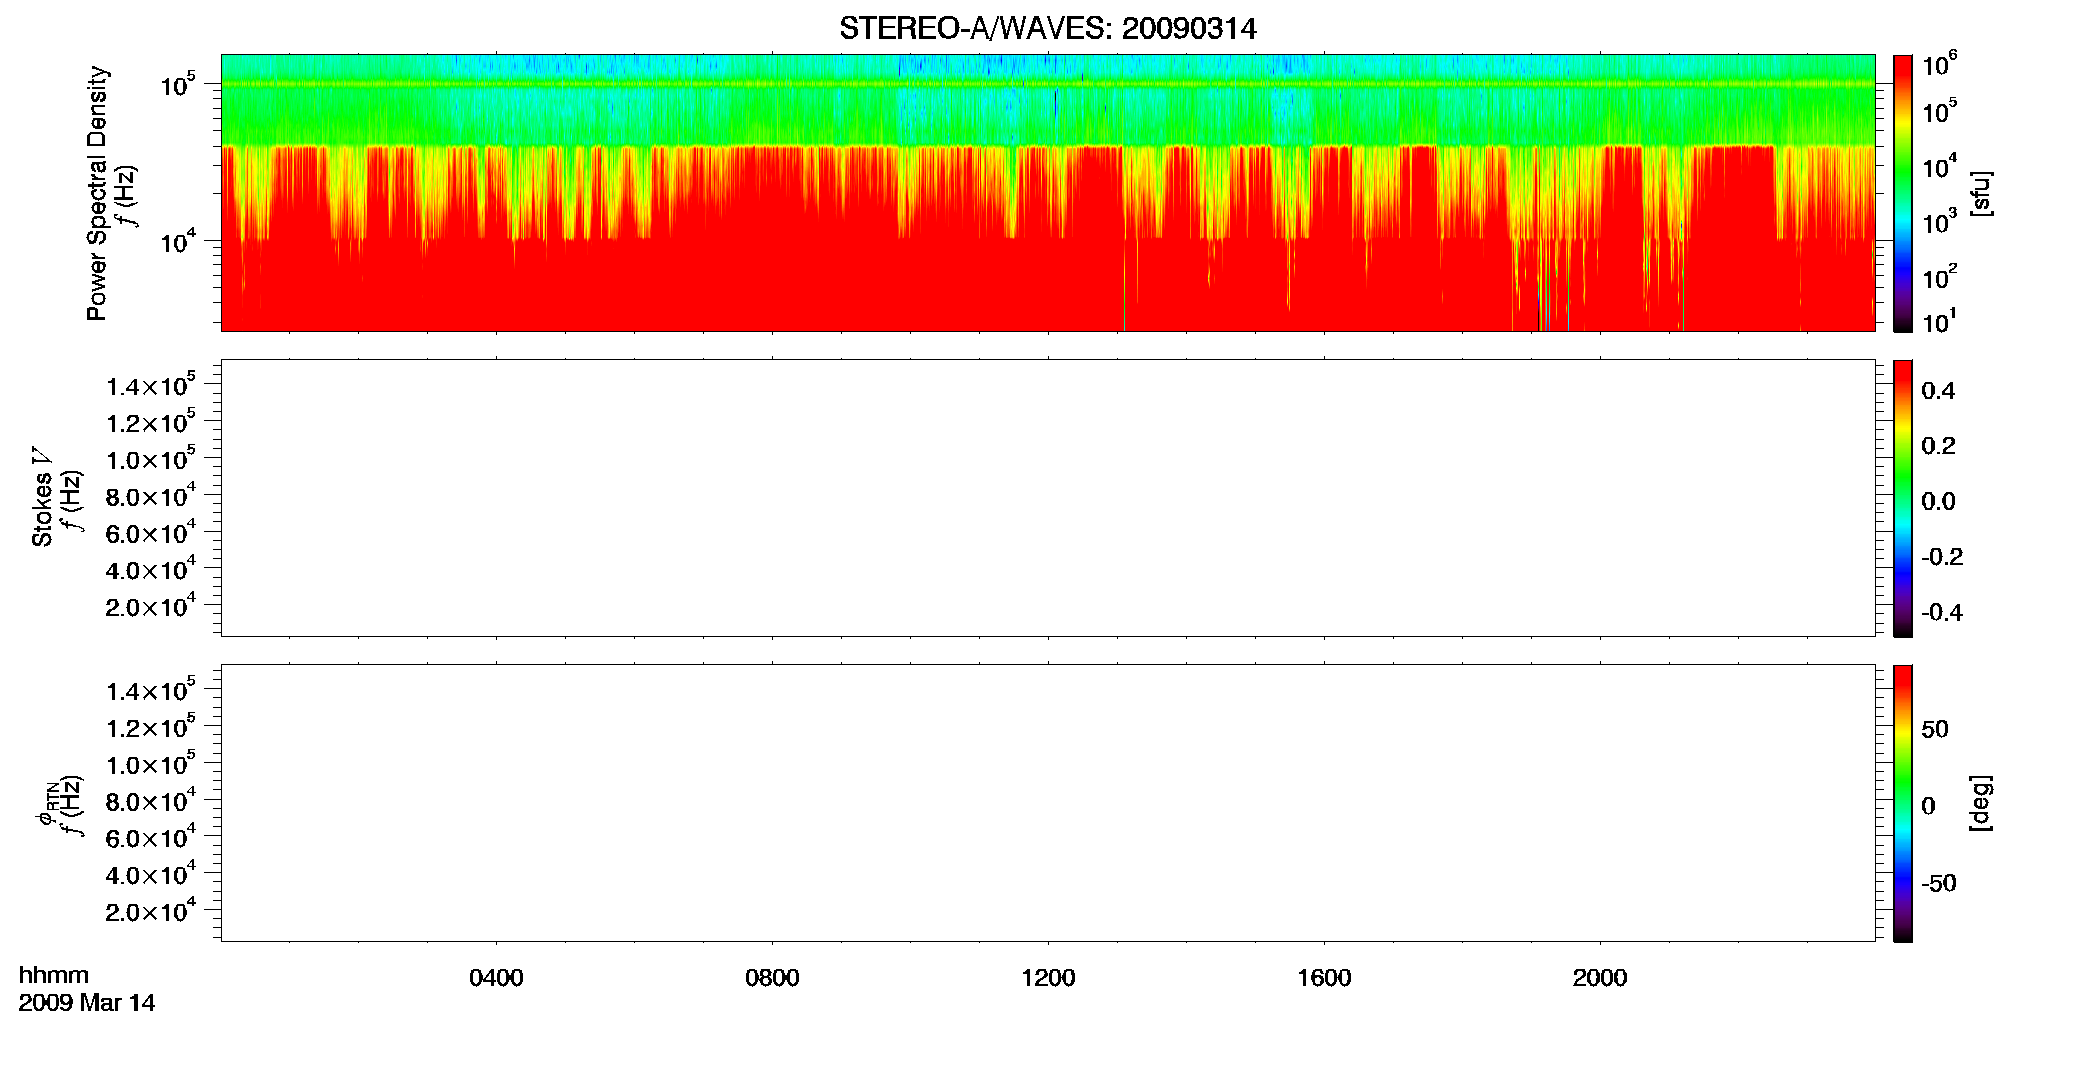Screen dimensions: 2096x1080
Task: Click the 2009 Mar 14 date label
Action: point(86,1003)
